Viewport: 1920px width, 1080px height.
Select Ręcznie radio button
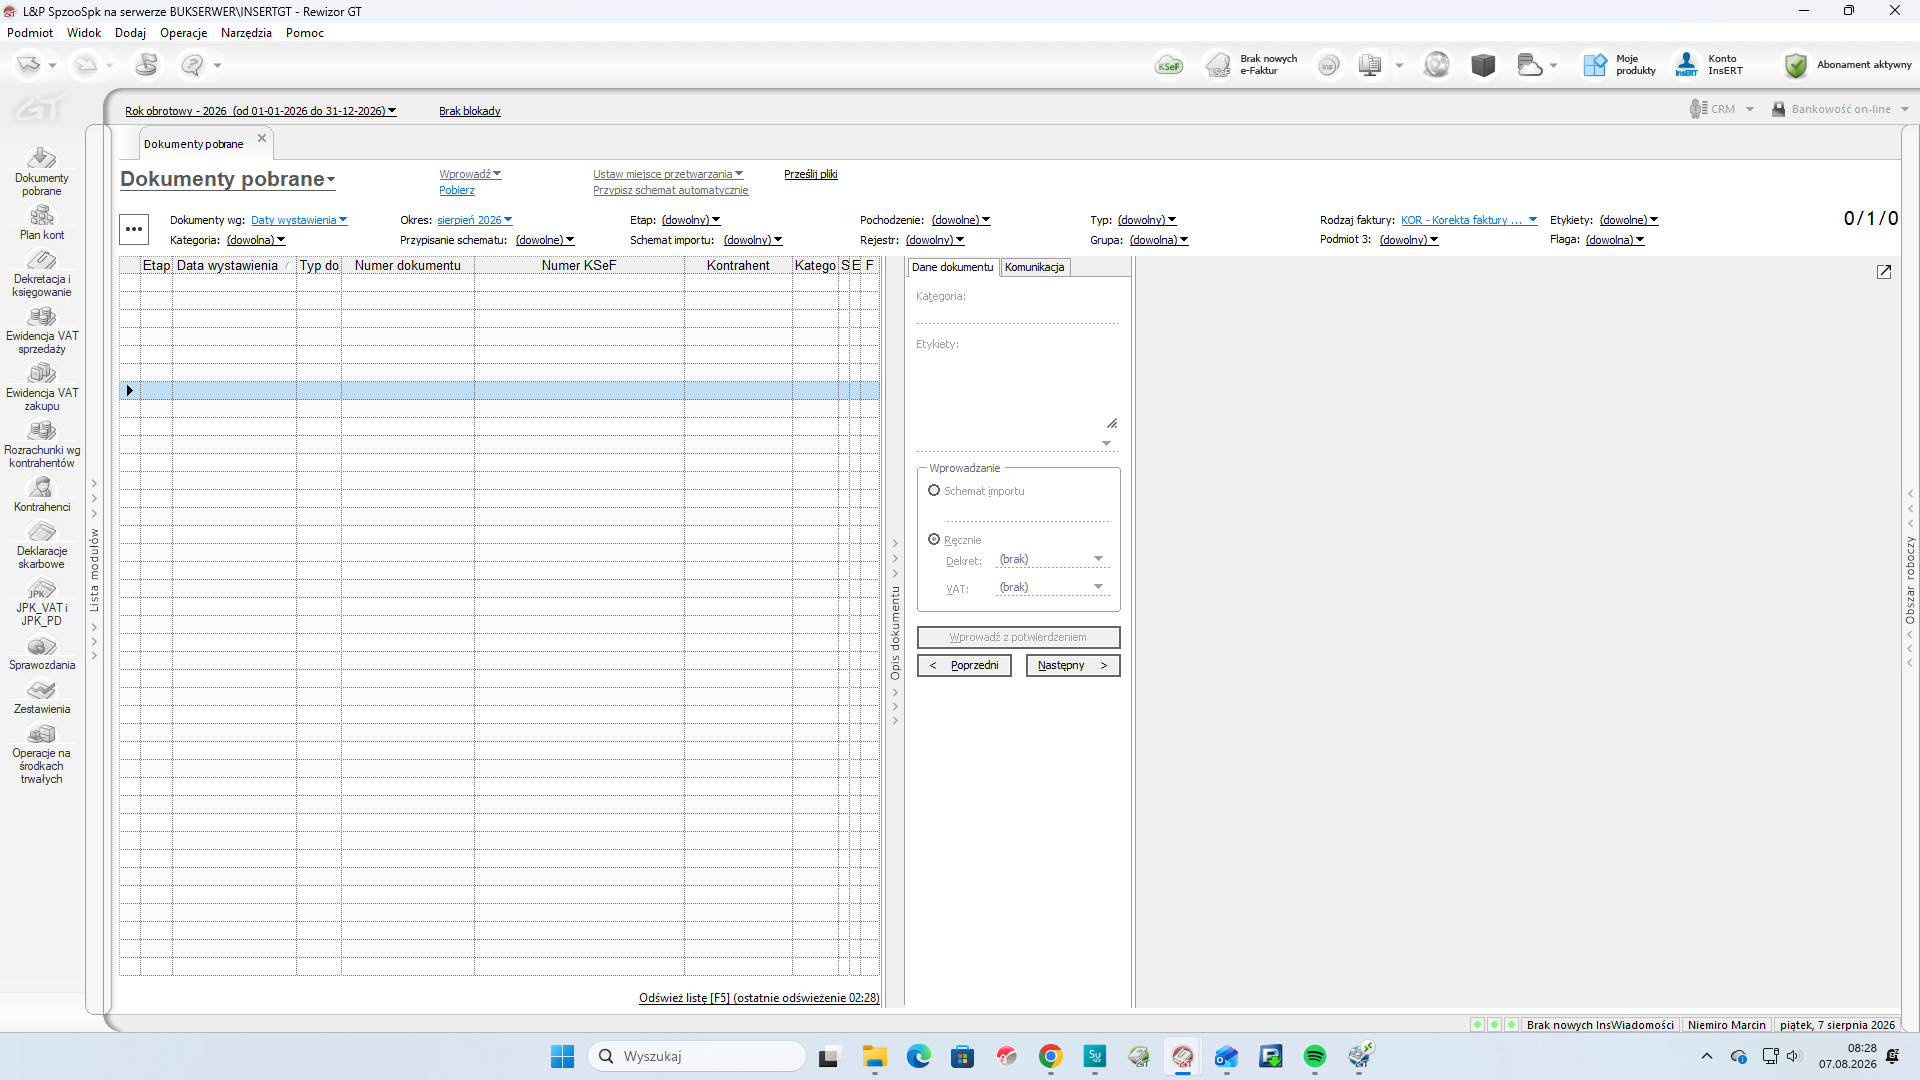(934, 539)
